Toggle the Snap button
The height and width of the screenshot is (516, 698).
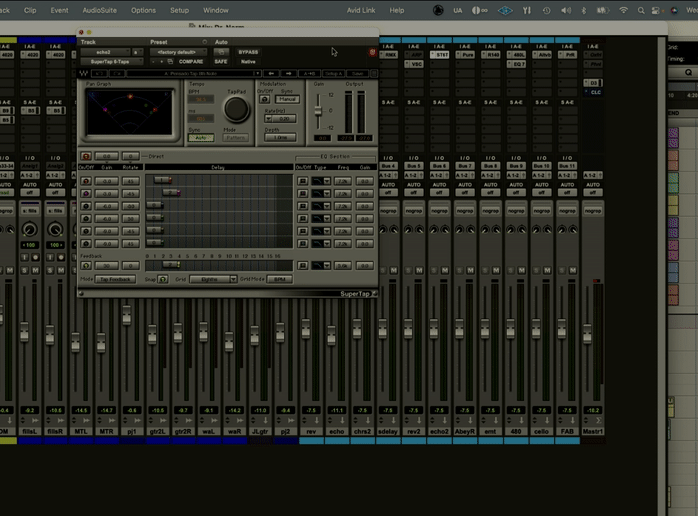coord(162,279)
